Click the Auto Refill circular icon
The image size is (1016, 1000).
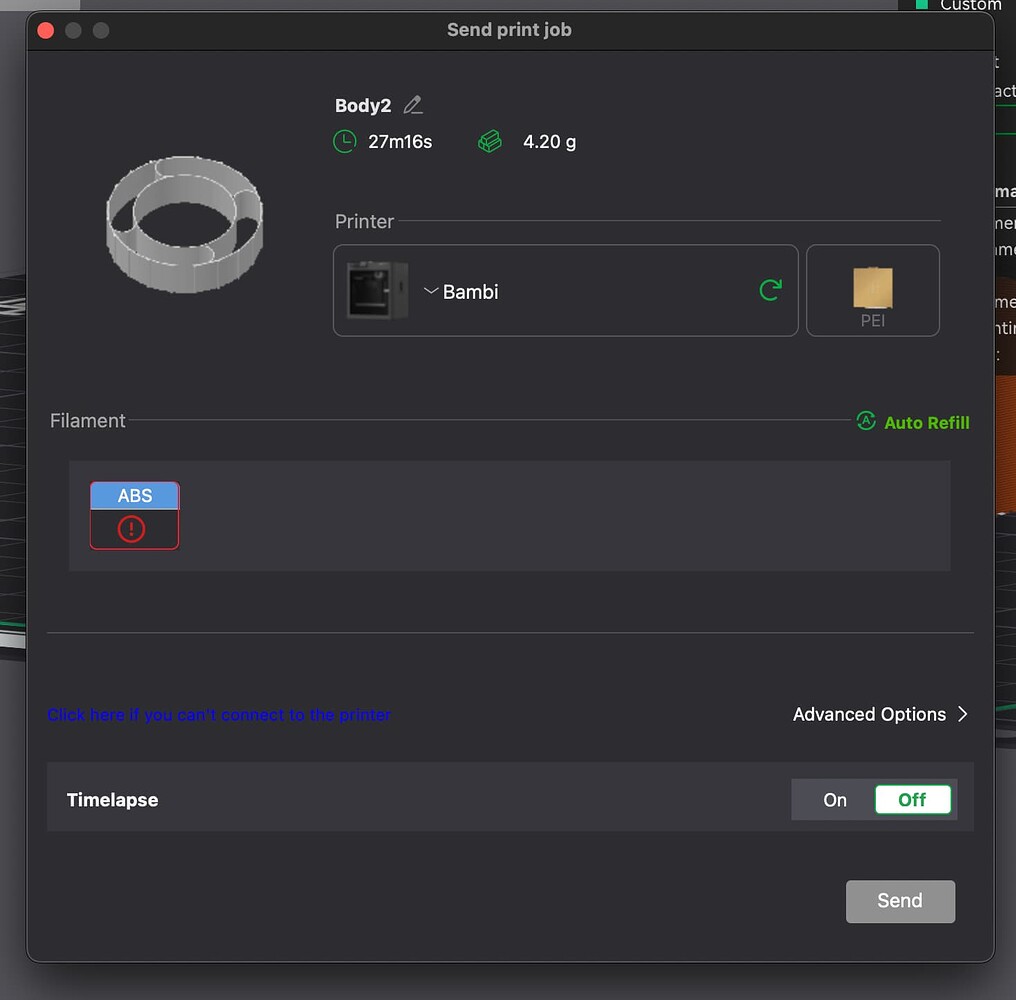click(866, 421)
